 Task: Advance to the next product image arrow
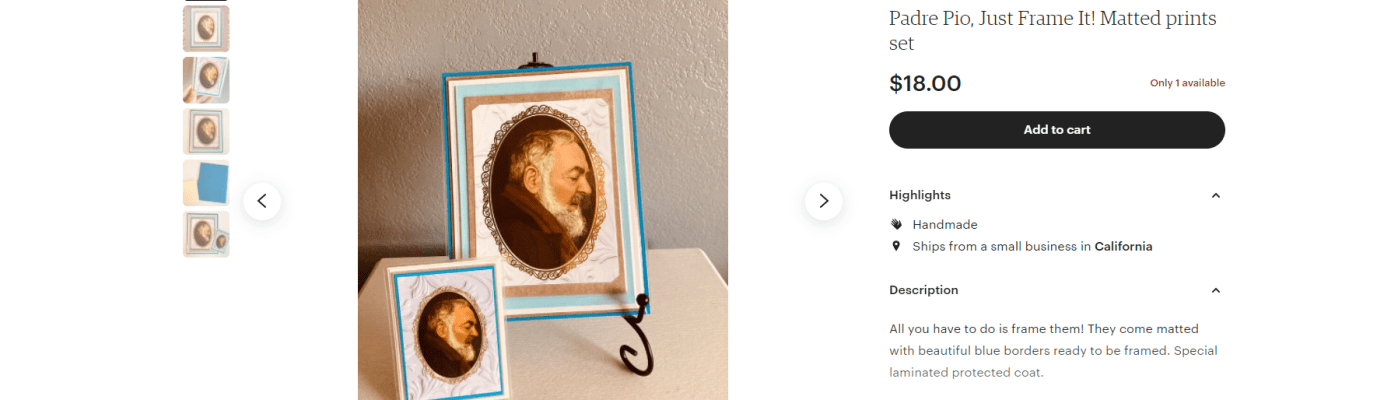point(823,201)
